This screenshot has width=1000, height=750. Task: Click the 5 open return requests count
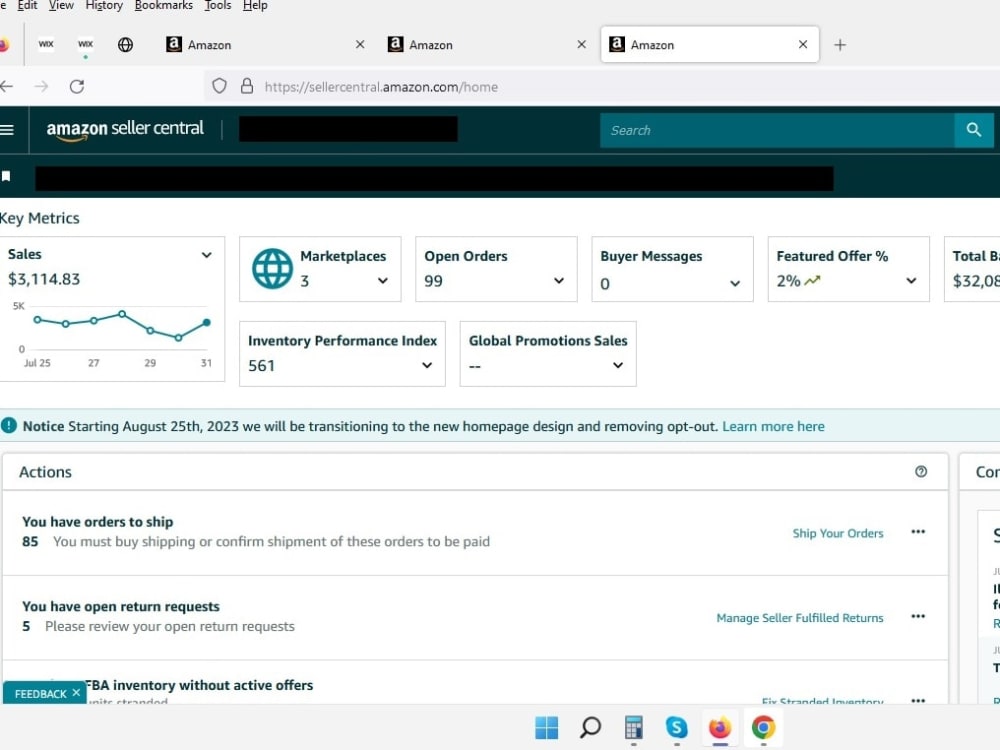click(26, 626)
